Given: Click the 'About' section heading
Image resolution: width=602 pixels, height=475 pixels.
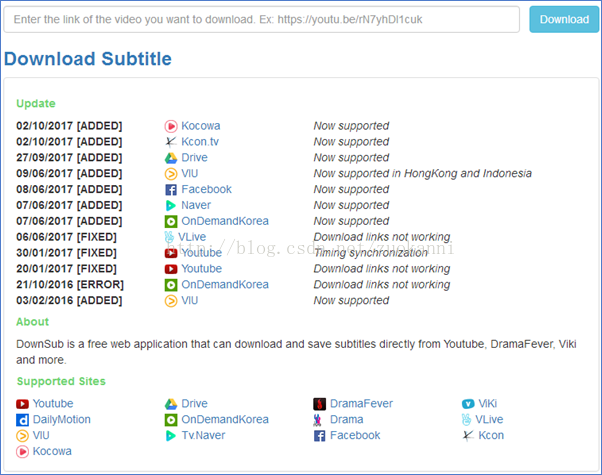Looking at the screenshot, I should [x=33, y=322].
